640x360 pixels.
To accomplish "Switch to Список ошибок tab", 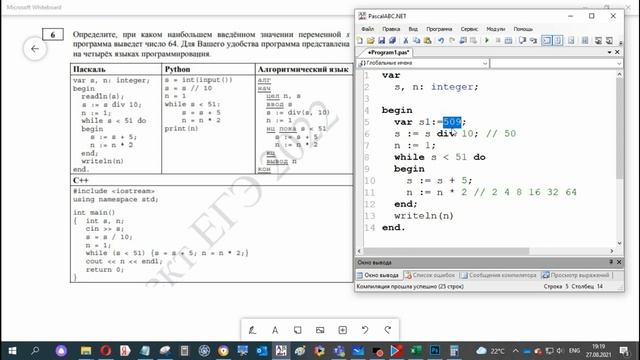I will pyautogui.click(x=430, y=275).
